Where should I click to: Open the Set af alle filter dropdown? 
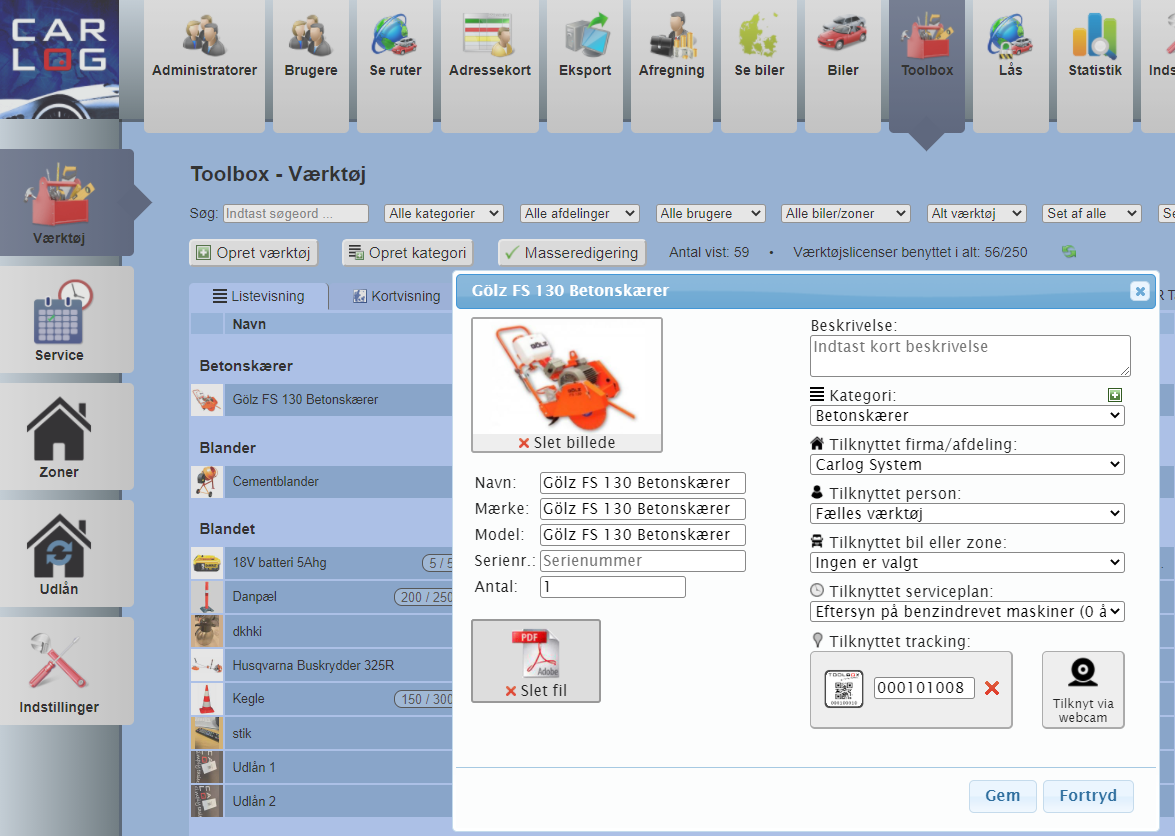coord(1092,213)
